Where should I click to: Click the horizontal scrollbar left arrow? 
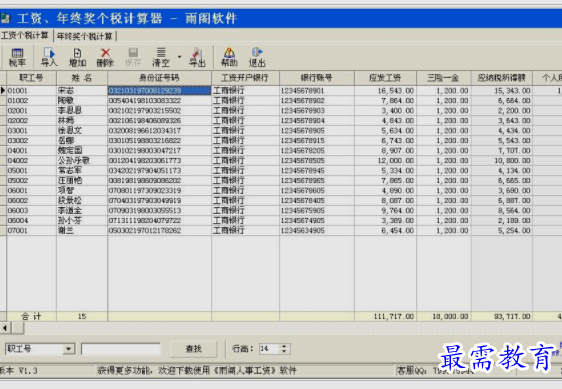click(x=5, y=328)
